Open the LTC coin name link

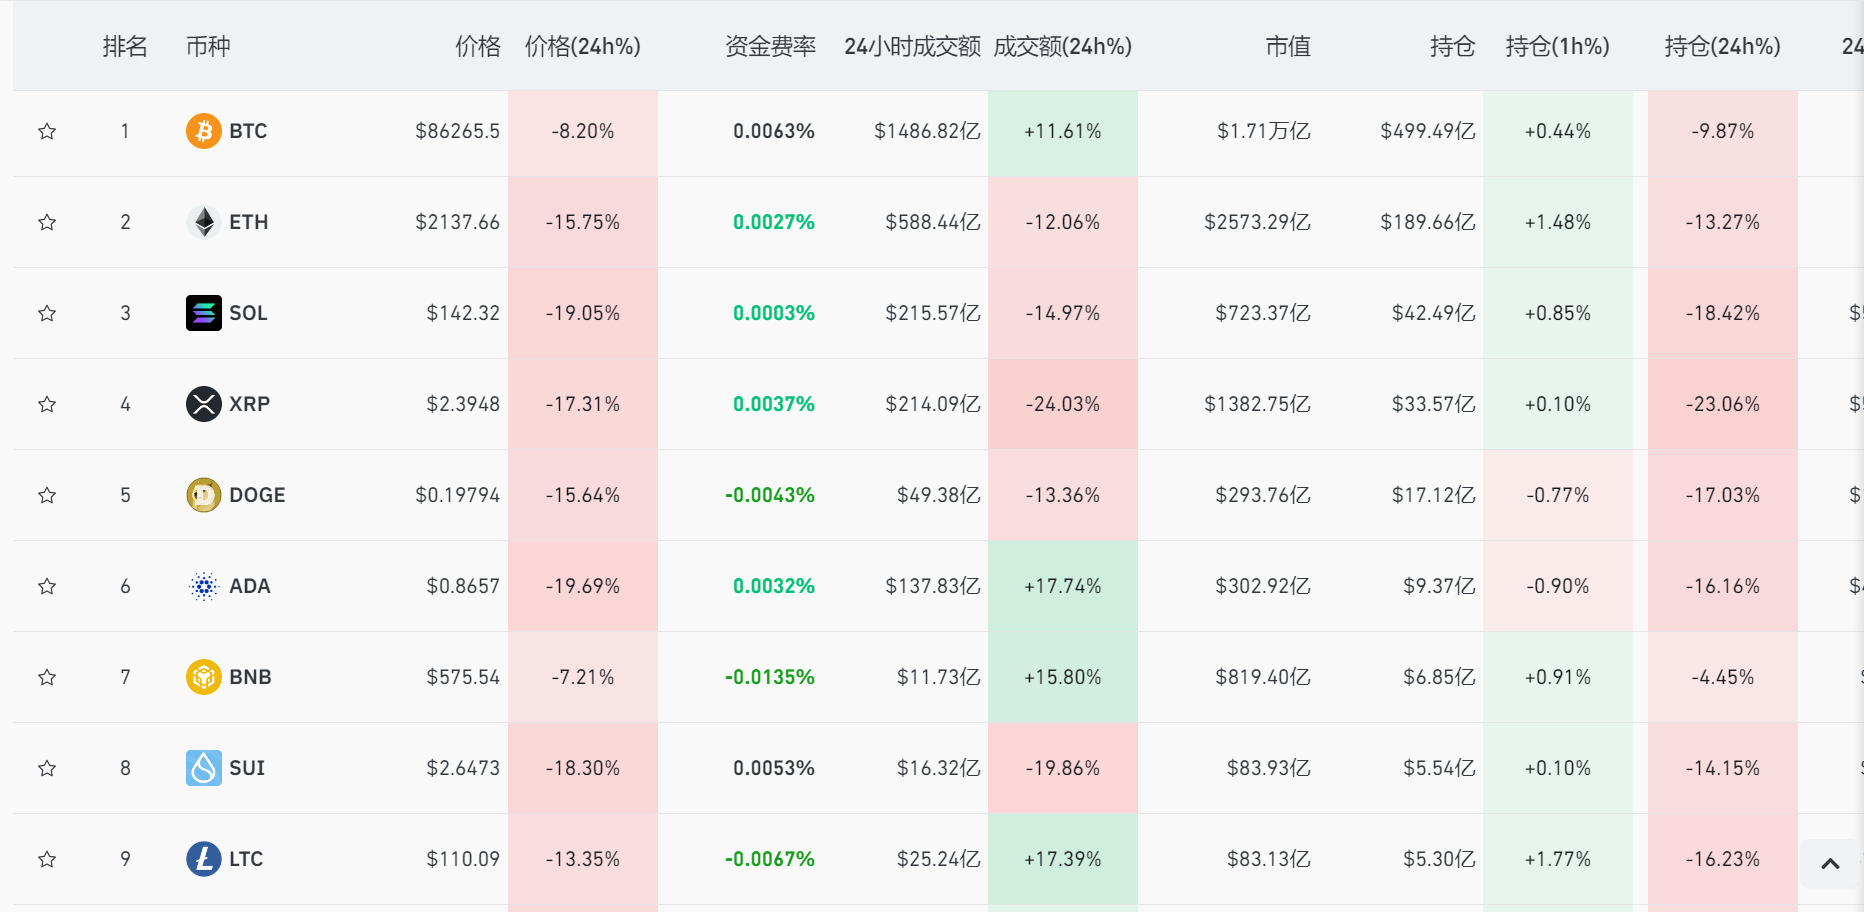coord(246,859)
